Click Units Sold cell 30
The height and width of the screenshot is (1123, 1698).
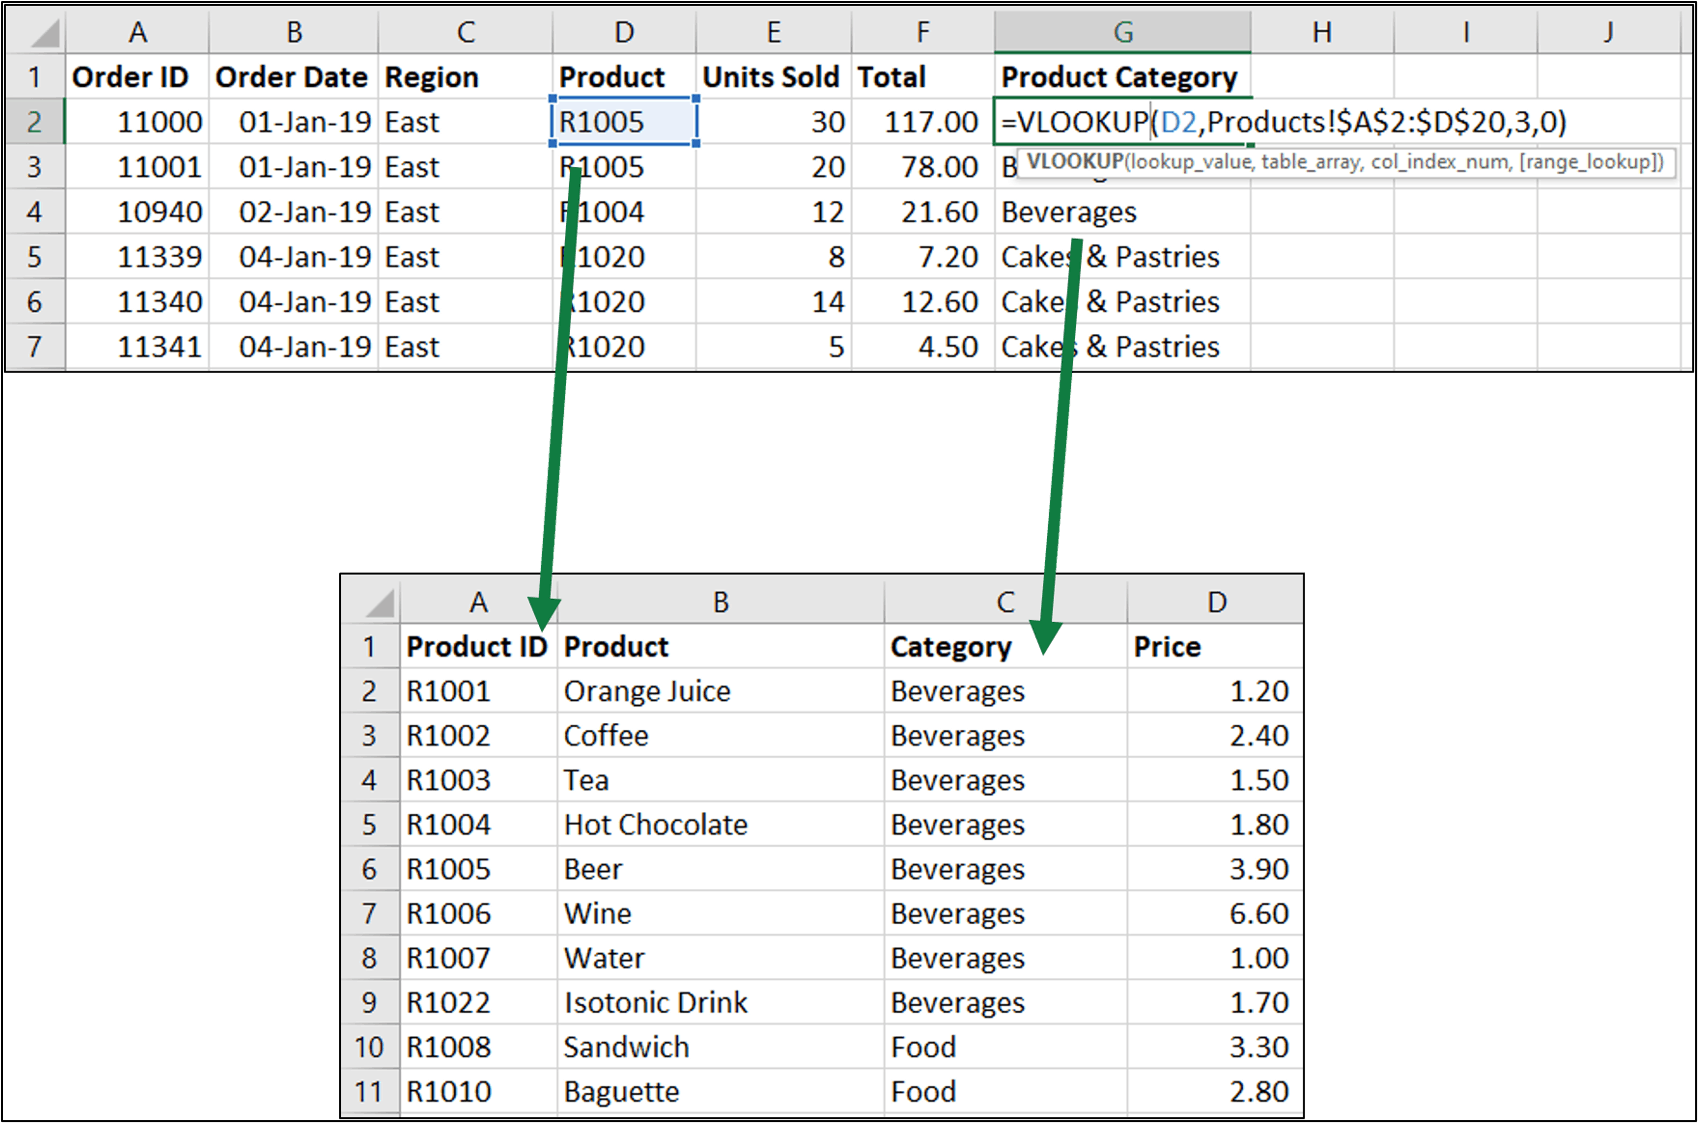click(x=773, y=122)
